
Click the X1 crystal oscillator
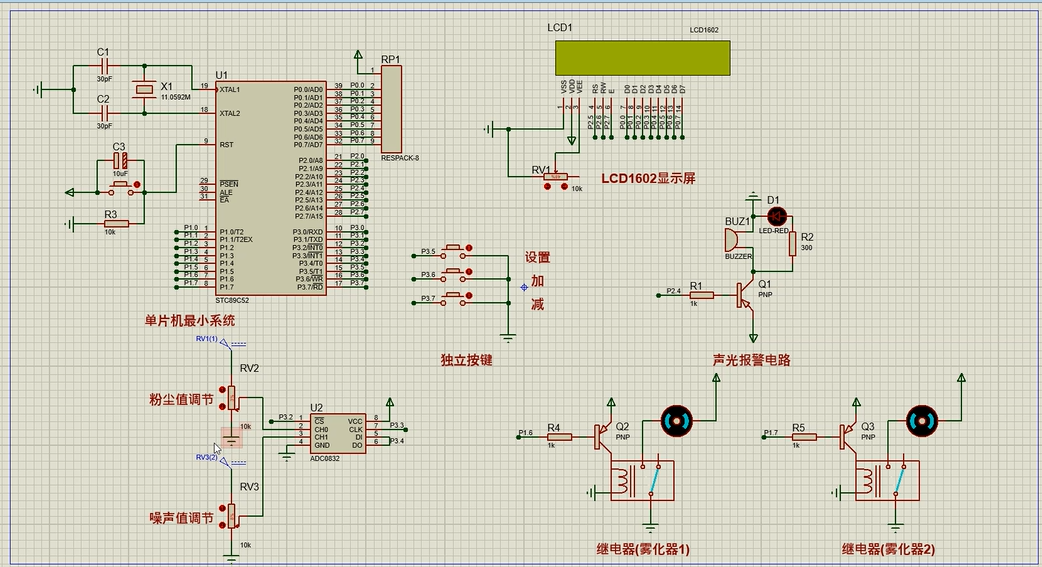point(146,91)
